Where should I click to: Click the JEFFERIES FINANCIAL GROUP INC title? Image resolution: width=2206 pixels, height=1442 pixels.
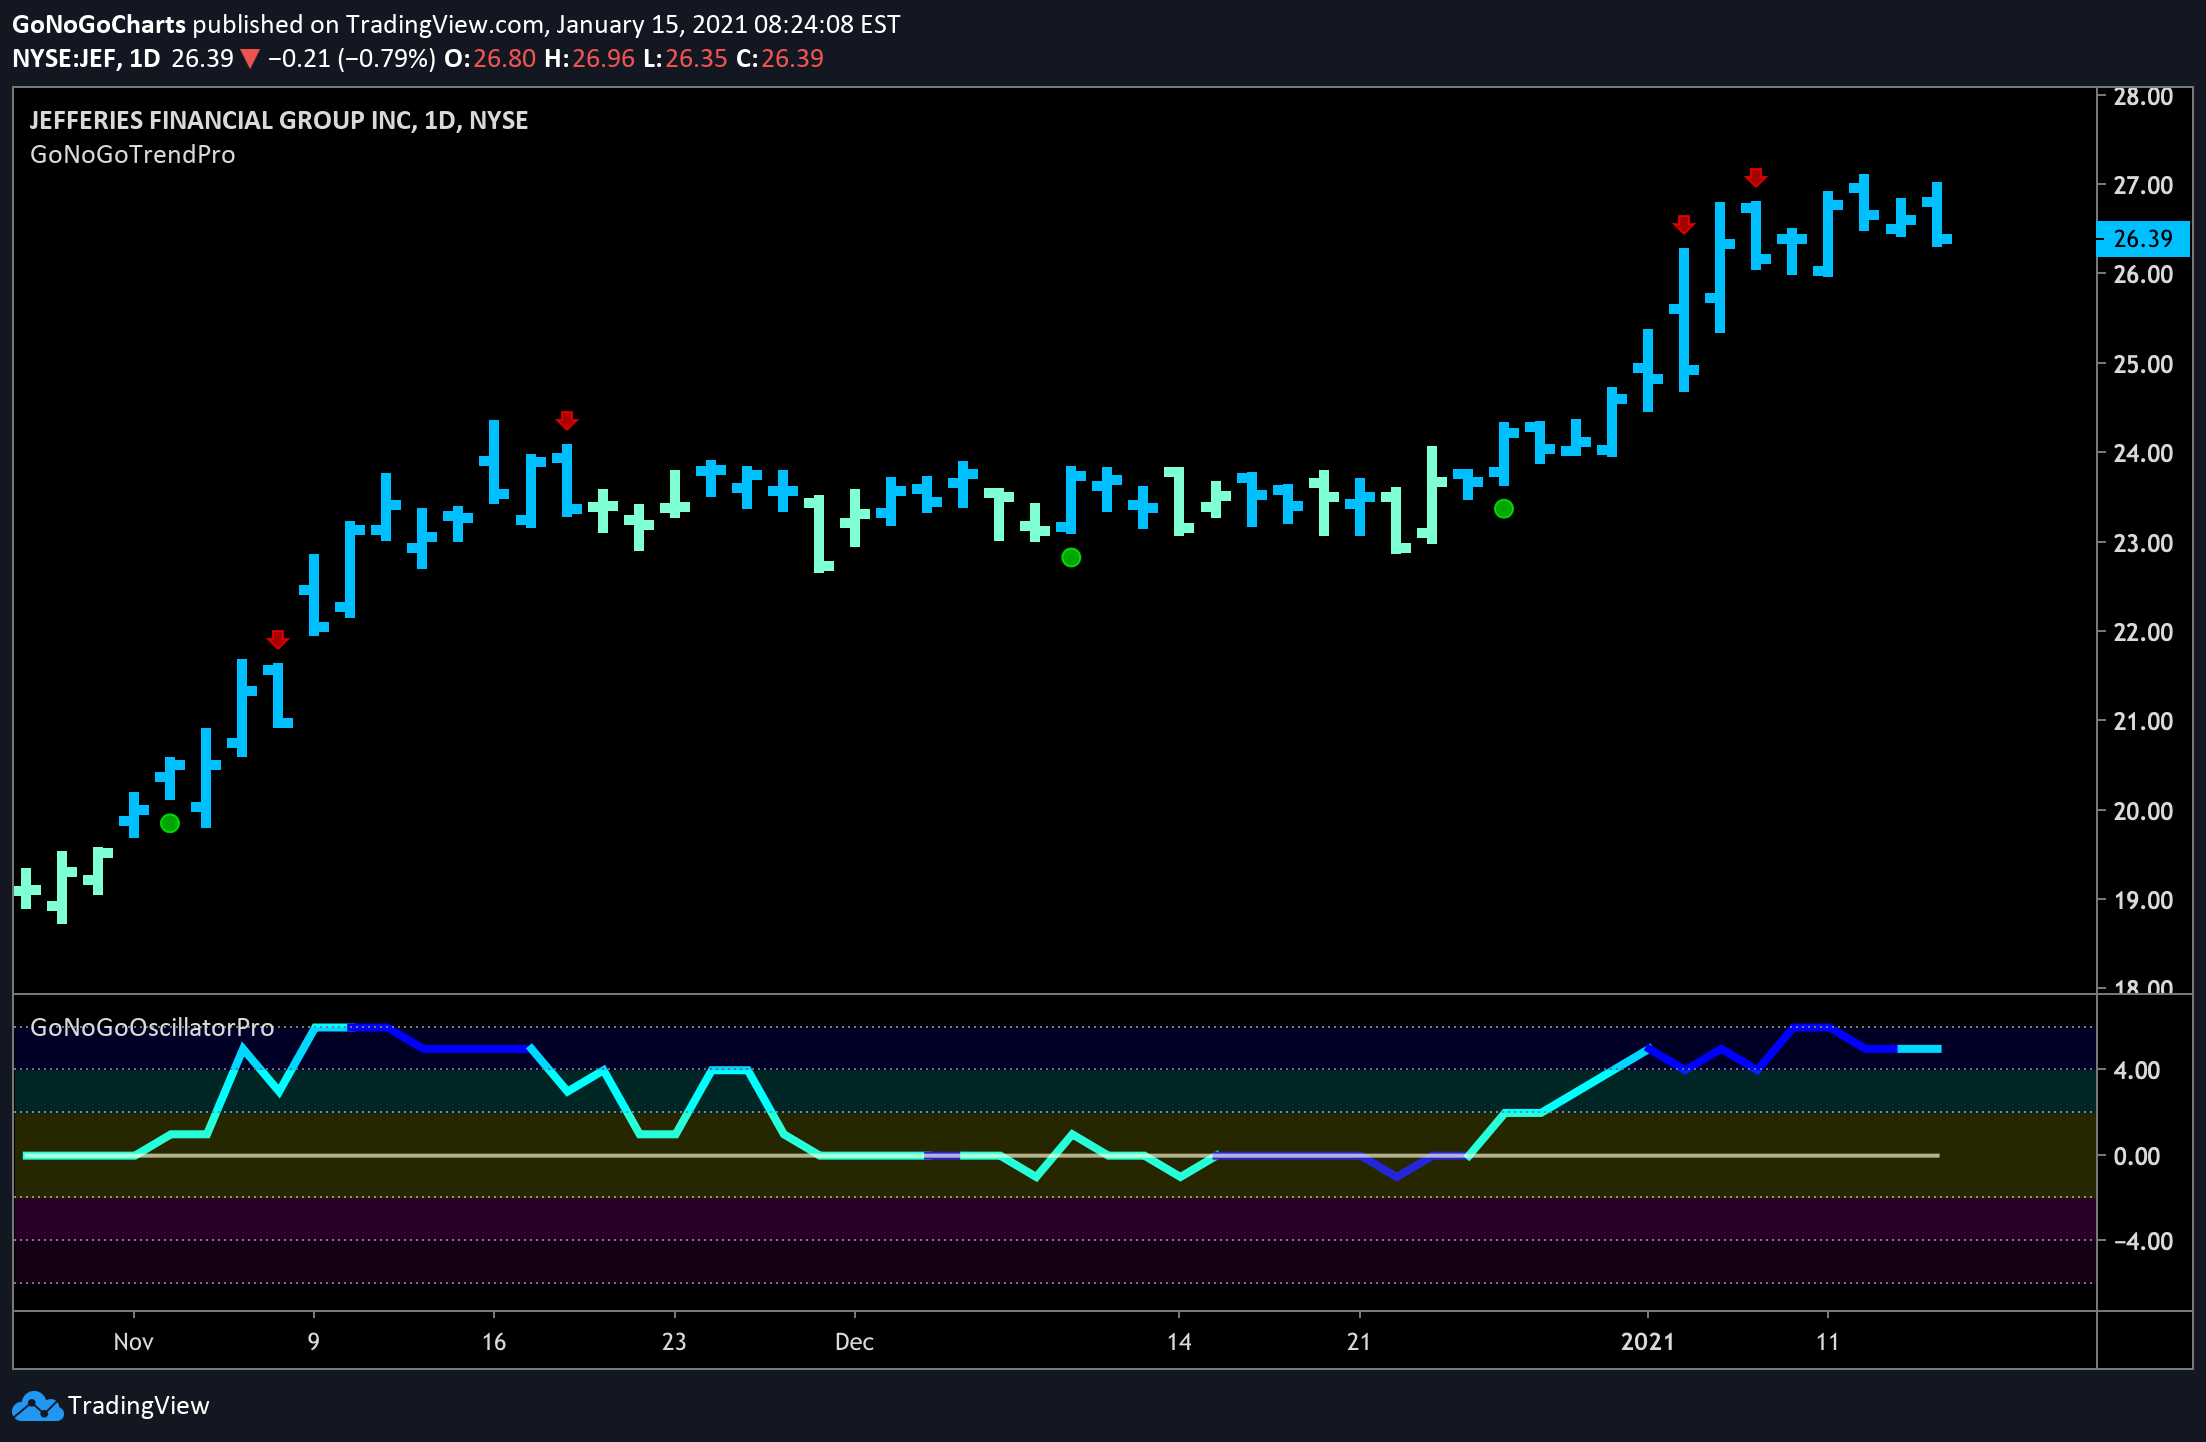pyautogui.click(x=279, y=120)
